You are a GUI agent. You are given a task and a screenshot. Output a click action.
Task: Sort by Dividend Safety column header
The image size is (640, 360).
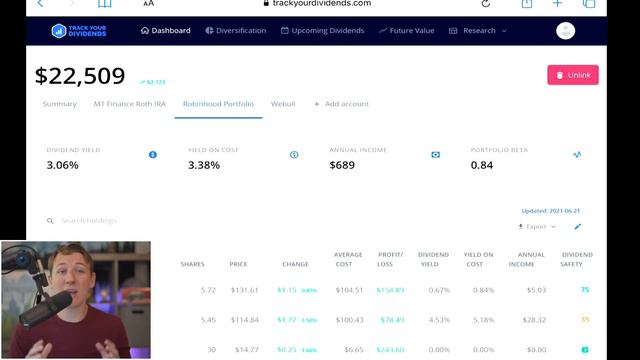[577, 259]
